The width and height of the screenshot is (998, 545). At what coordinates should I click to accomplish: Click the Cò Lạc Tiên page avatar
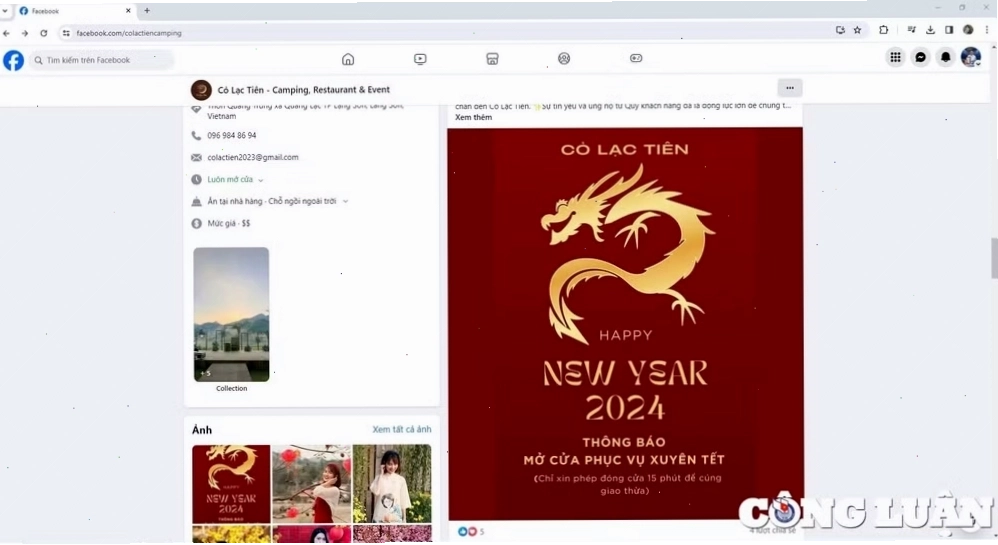click(201, 90)
